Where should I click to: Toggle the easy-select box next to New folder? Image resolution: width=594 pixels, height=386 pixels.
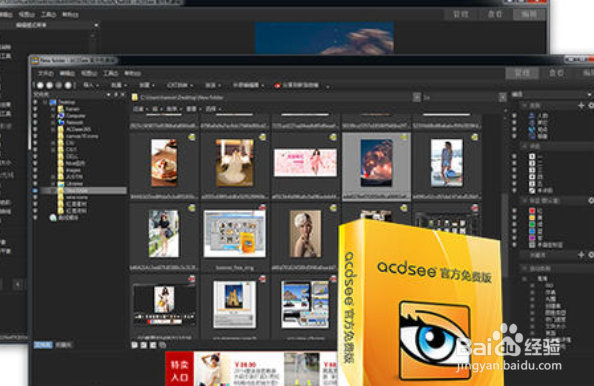pos(35,191)
